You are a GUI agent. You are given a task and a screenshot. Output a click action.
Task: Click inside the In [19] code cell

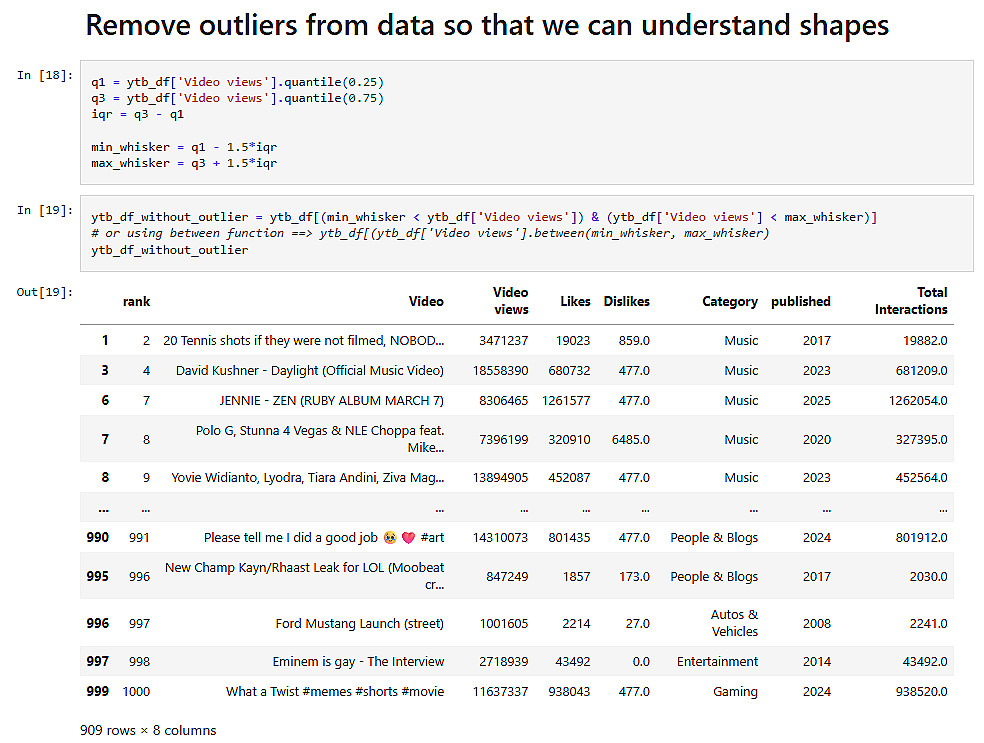click(x=526, y=233)
